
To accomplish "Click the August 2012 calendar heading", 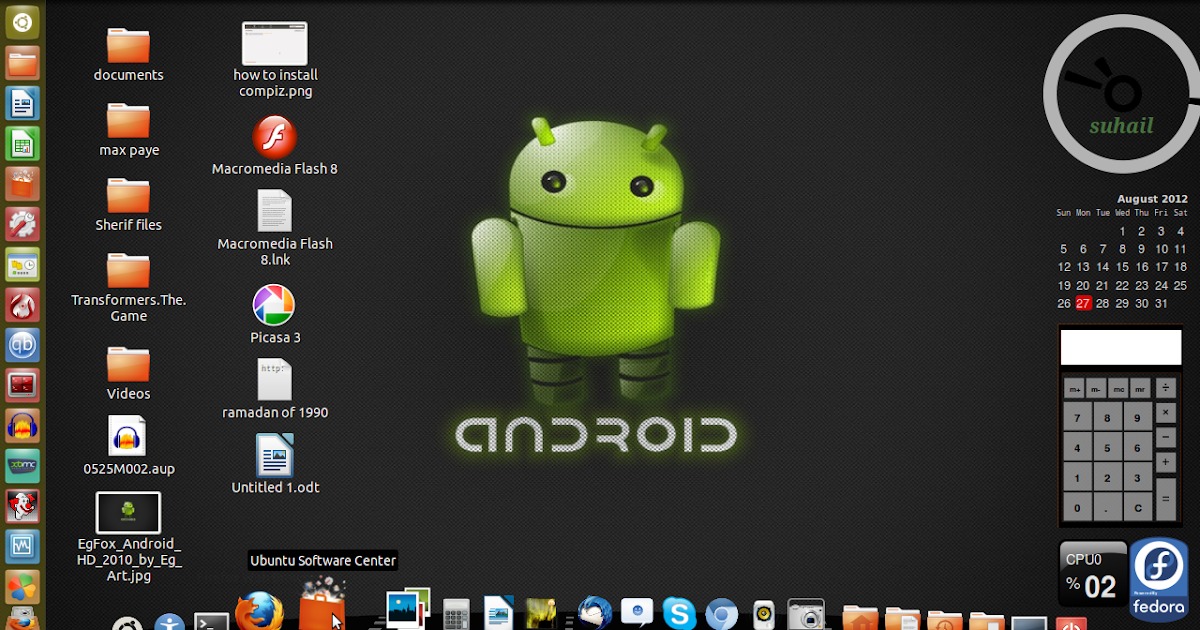I will pos(1152,199).
